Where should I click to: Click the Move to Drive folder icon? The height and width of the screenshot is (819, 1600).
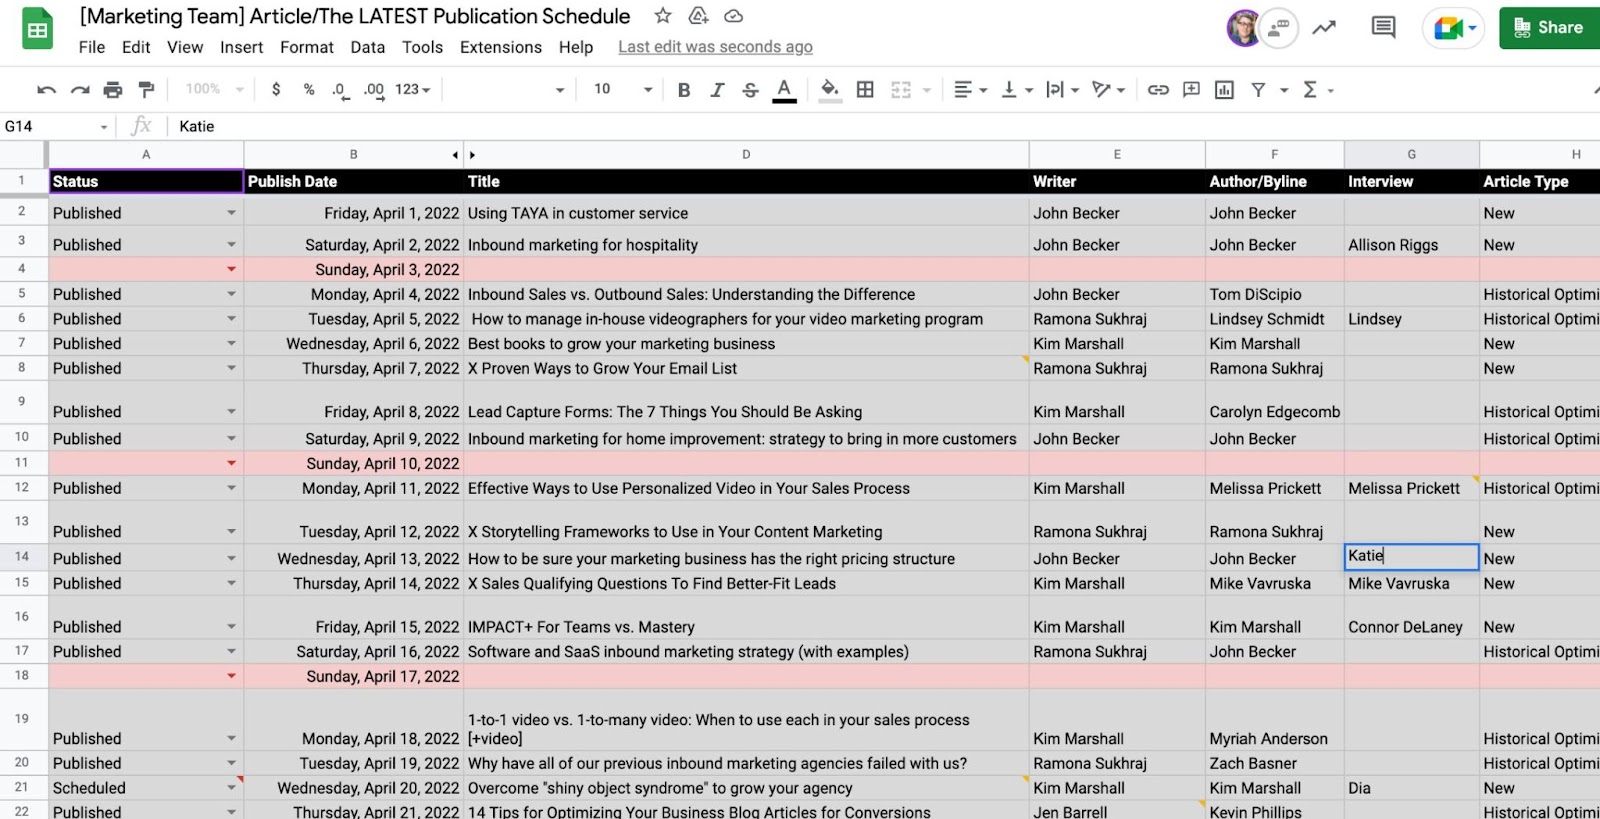[698, 16]
